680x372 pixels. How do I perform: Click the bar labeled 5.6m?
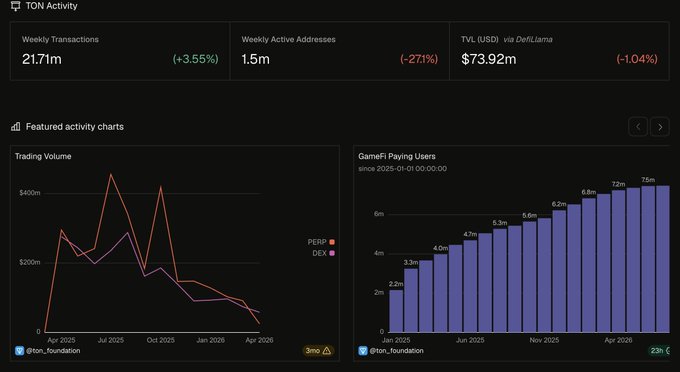530,277
